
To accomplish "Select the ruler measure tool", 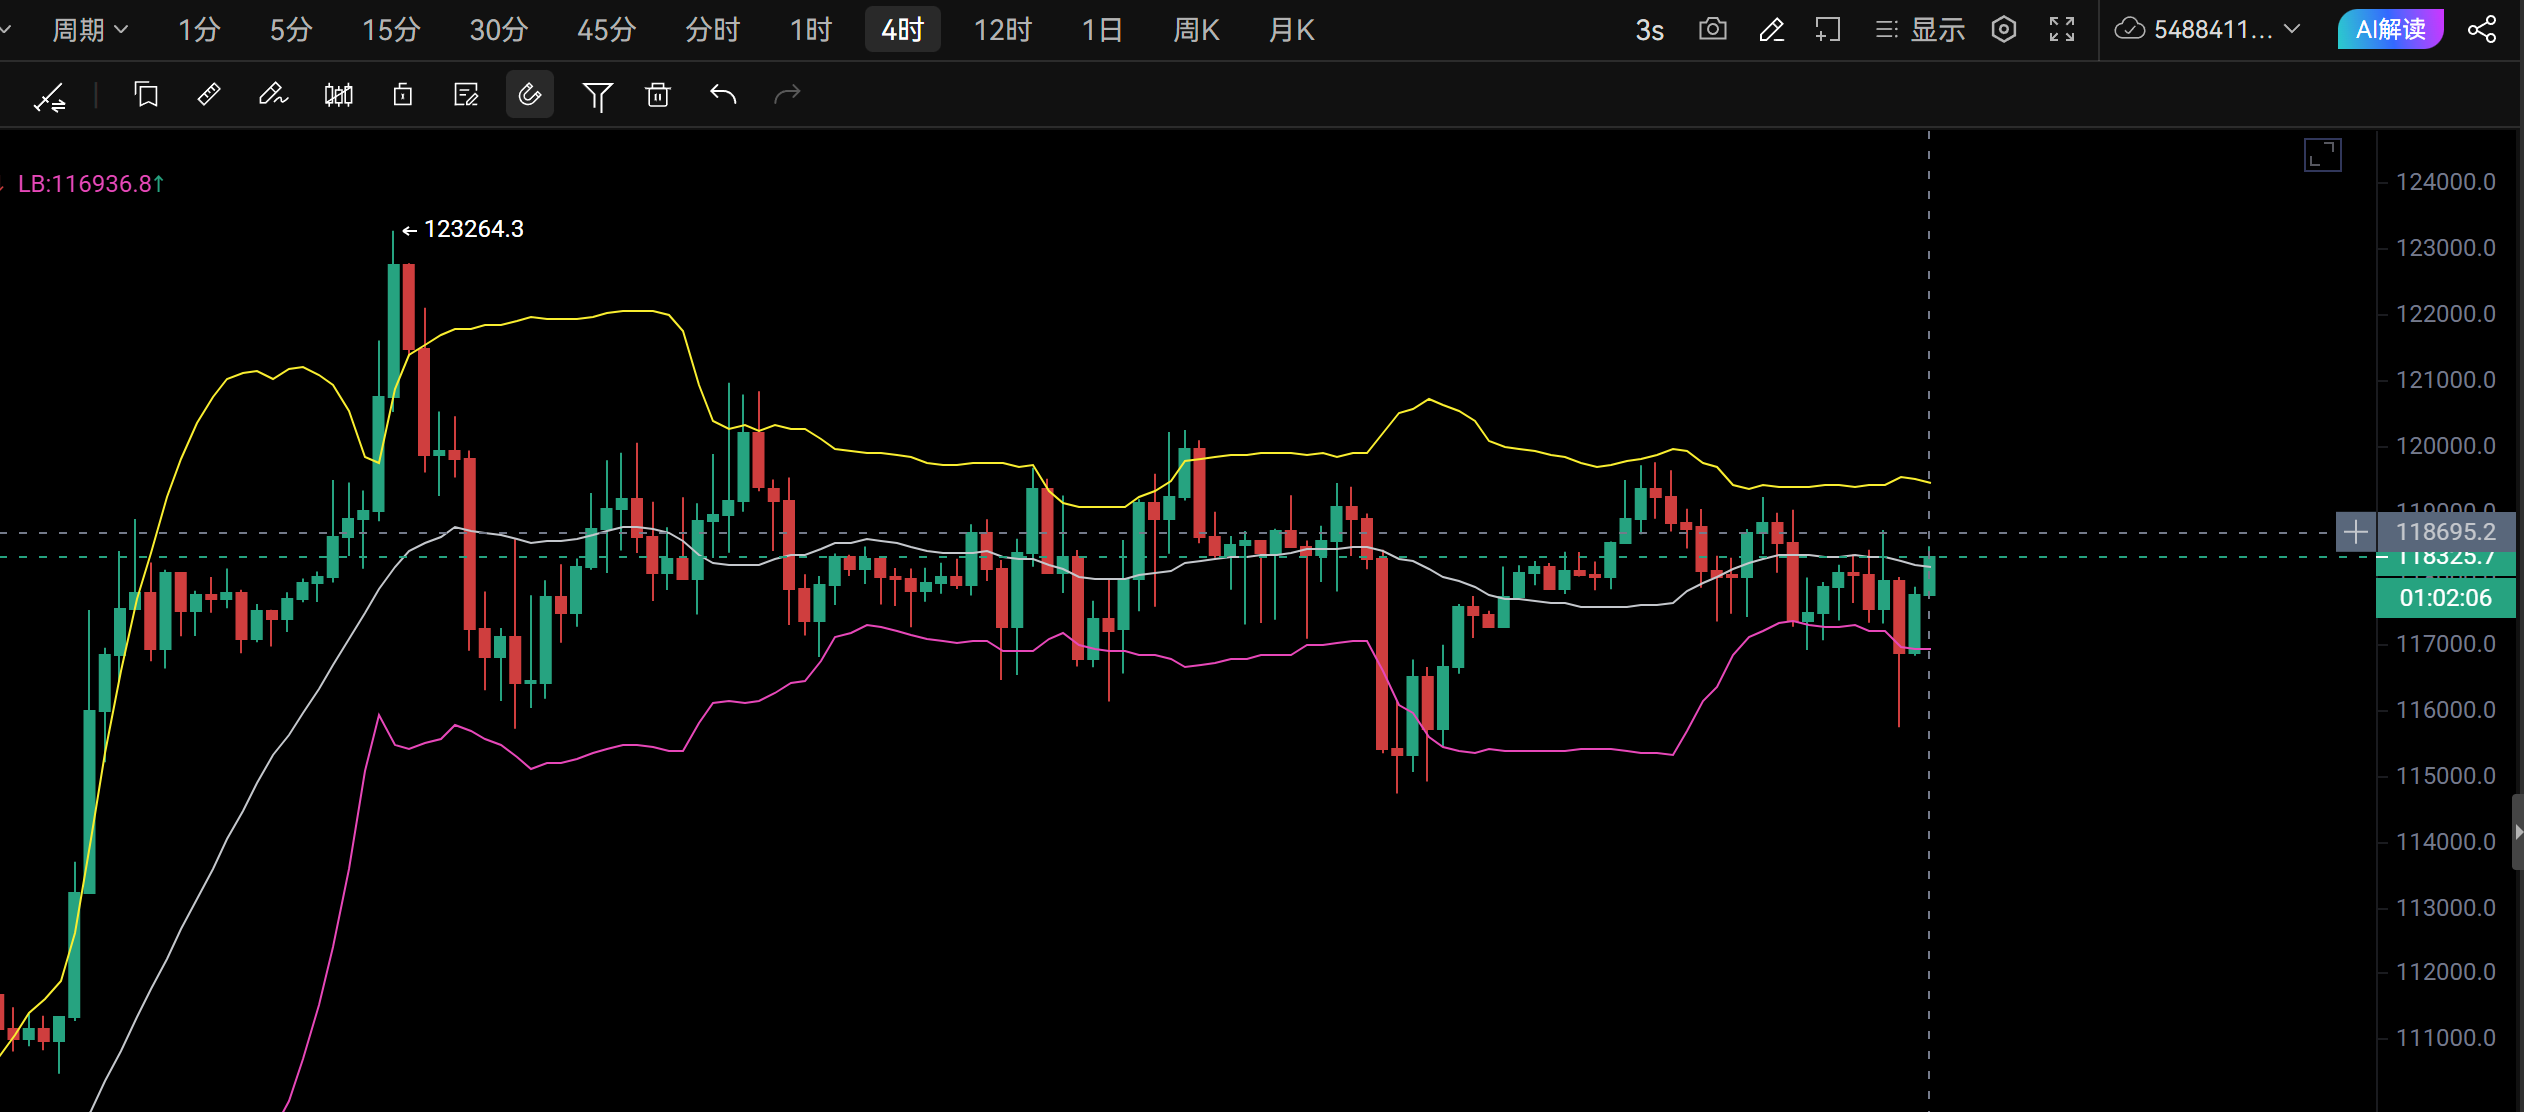I will click(209, 95).
